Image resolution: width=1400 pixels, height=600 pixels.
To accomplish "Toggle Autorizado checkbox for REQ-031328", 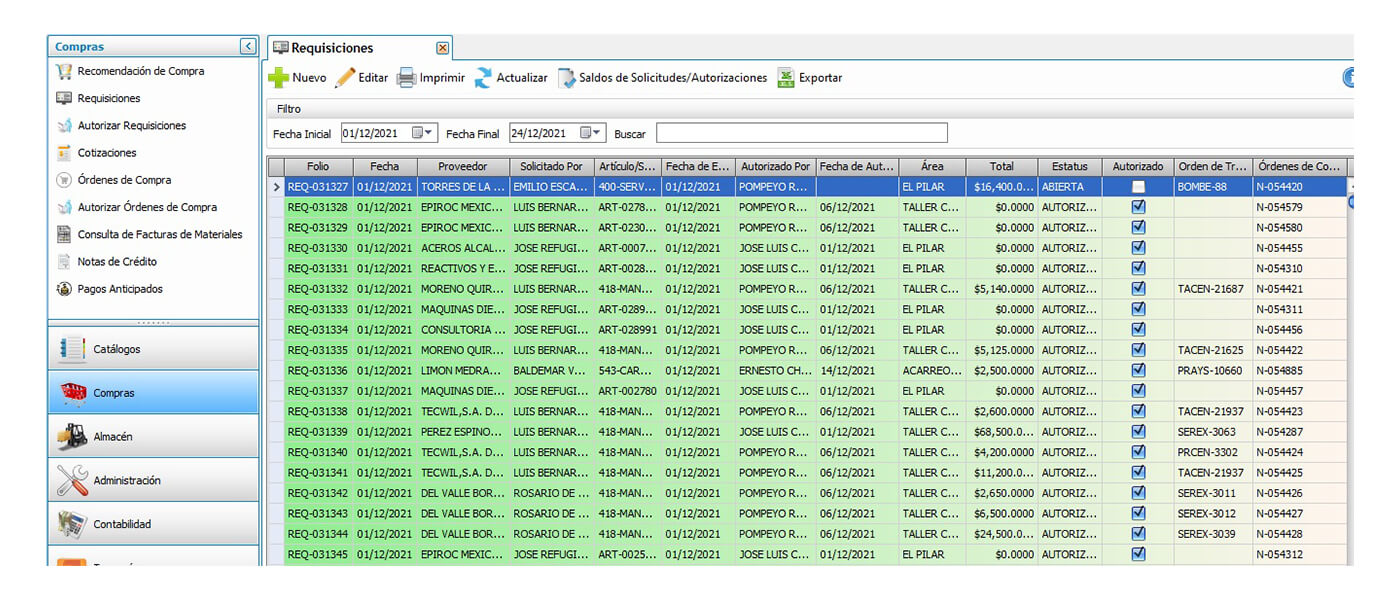I will (x=1138, y=207).
